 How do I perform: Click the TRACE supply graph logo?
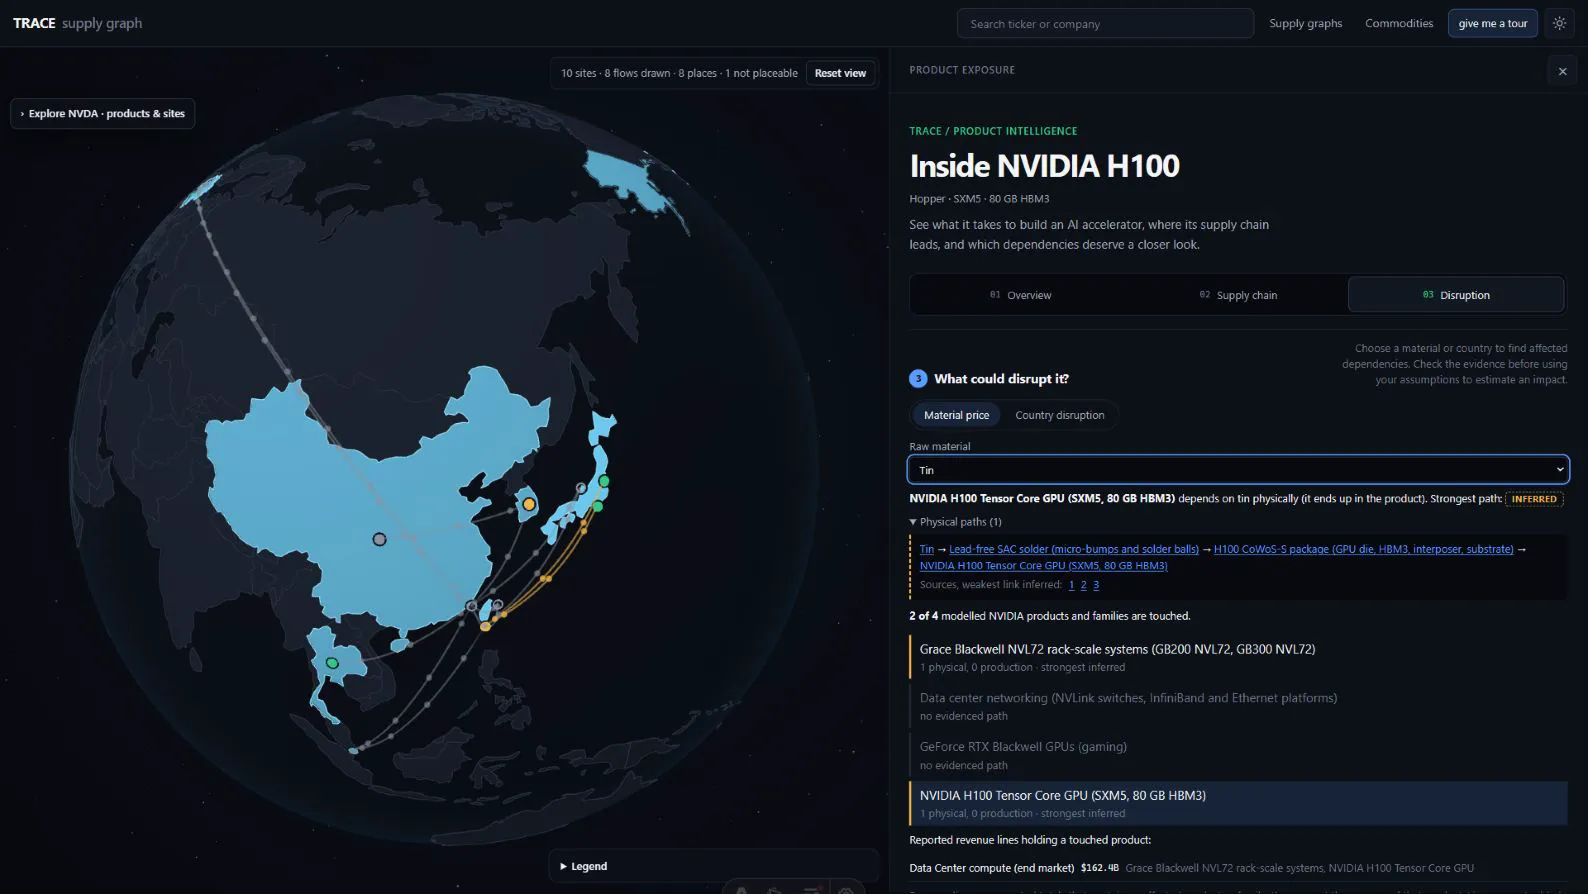coord(77,23)
